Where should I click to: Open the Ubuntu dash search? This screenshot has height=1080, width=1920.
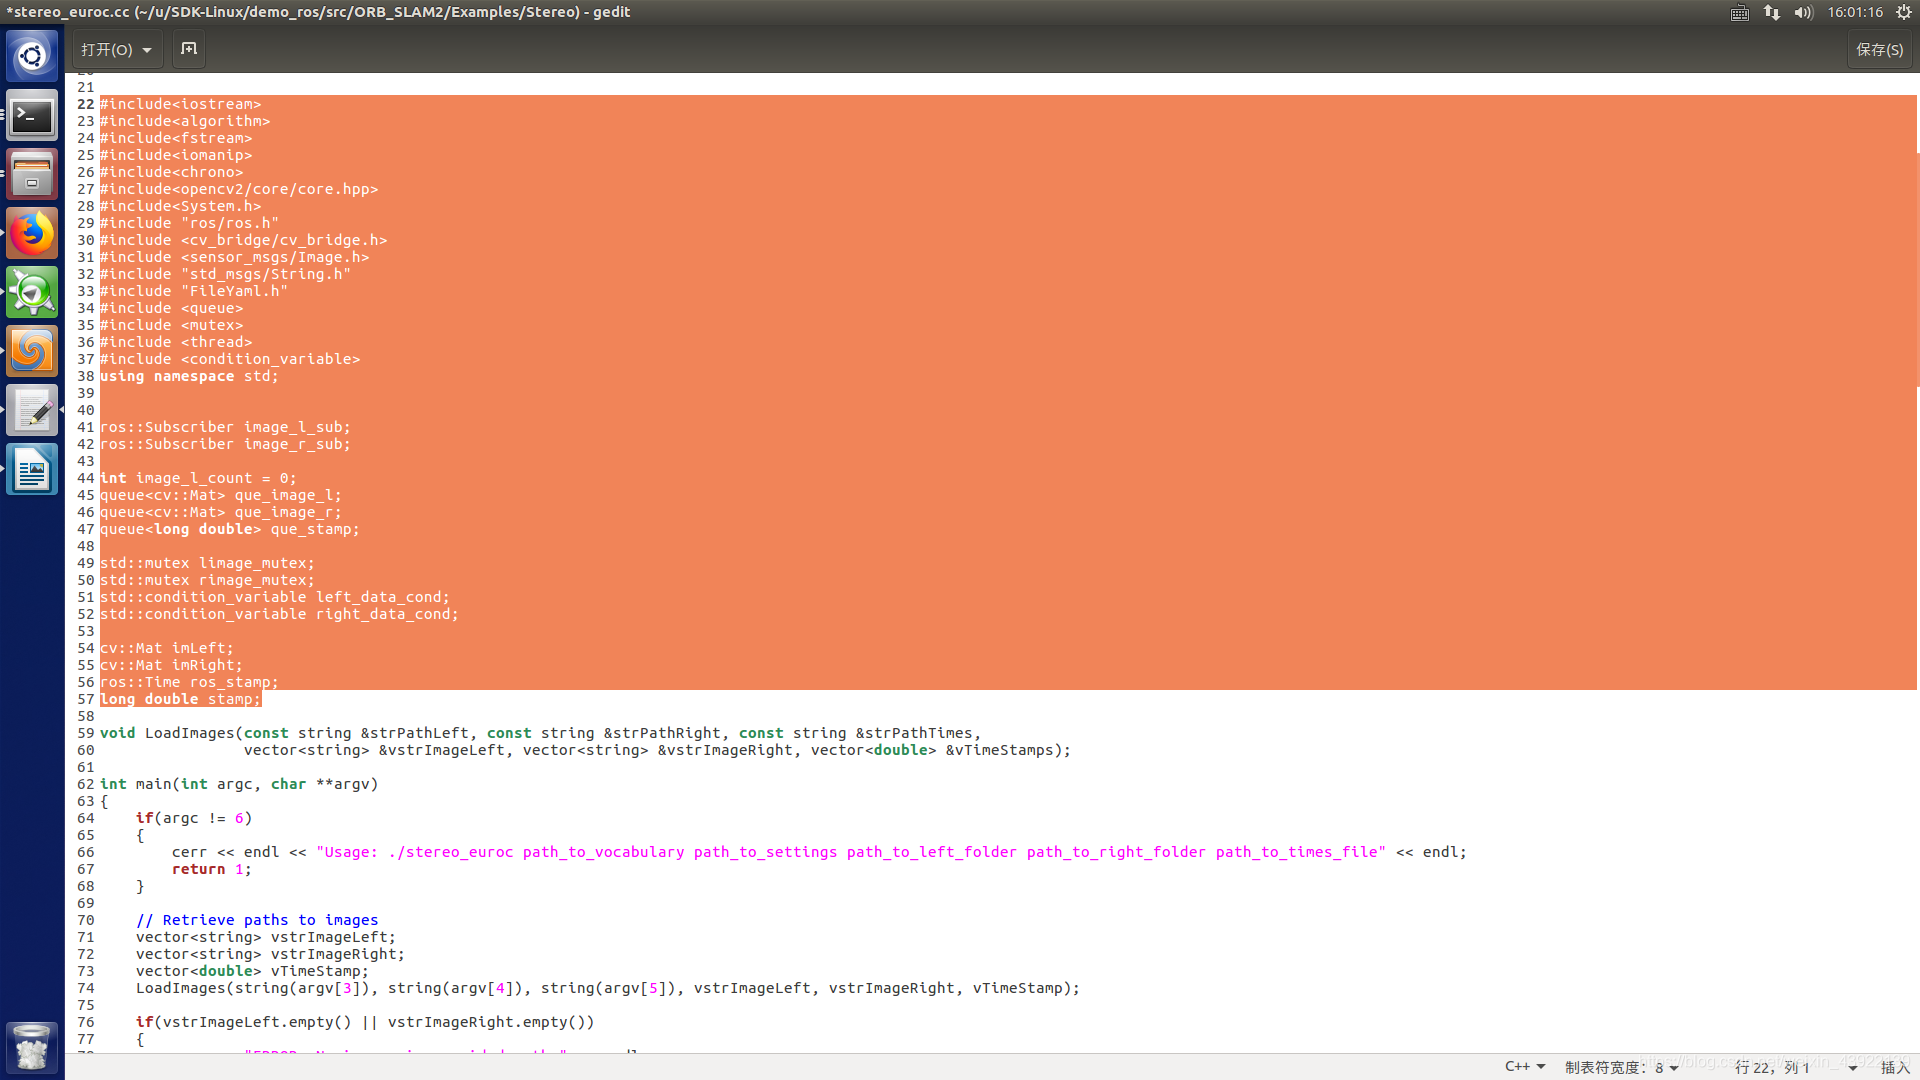(x=32, y=56)
